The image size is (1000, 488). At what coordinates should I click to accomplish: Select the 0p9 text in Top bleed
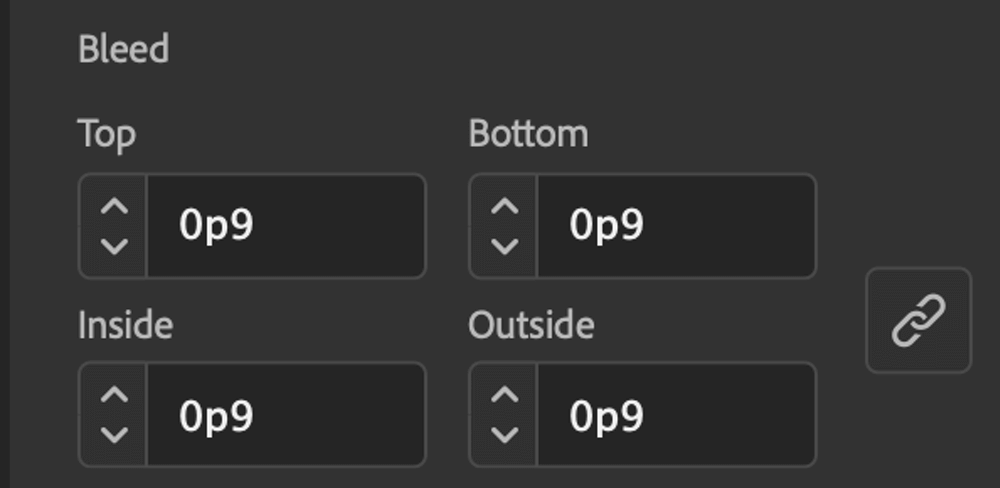pyautogui.click(x=216, y=226)
